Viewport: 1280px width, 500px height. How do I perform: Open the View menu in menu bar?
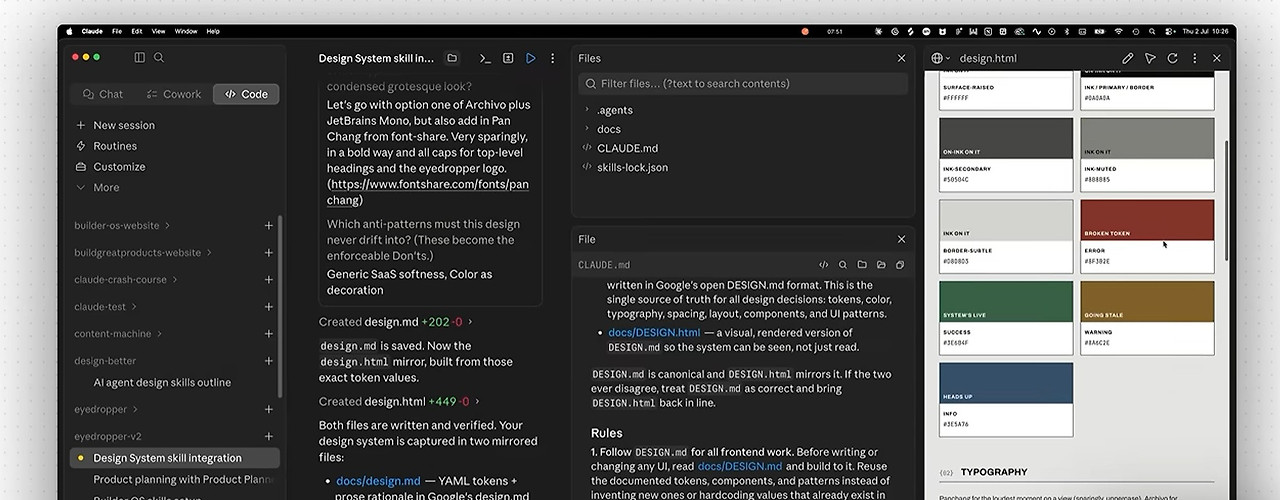(158, 31)
